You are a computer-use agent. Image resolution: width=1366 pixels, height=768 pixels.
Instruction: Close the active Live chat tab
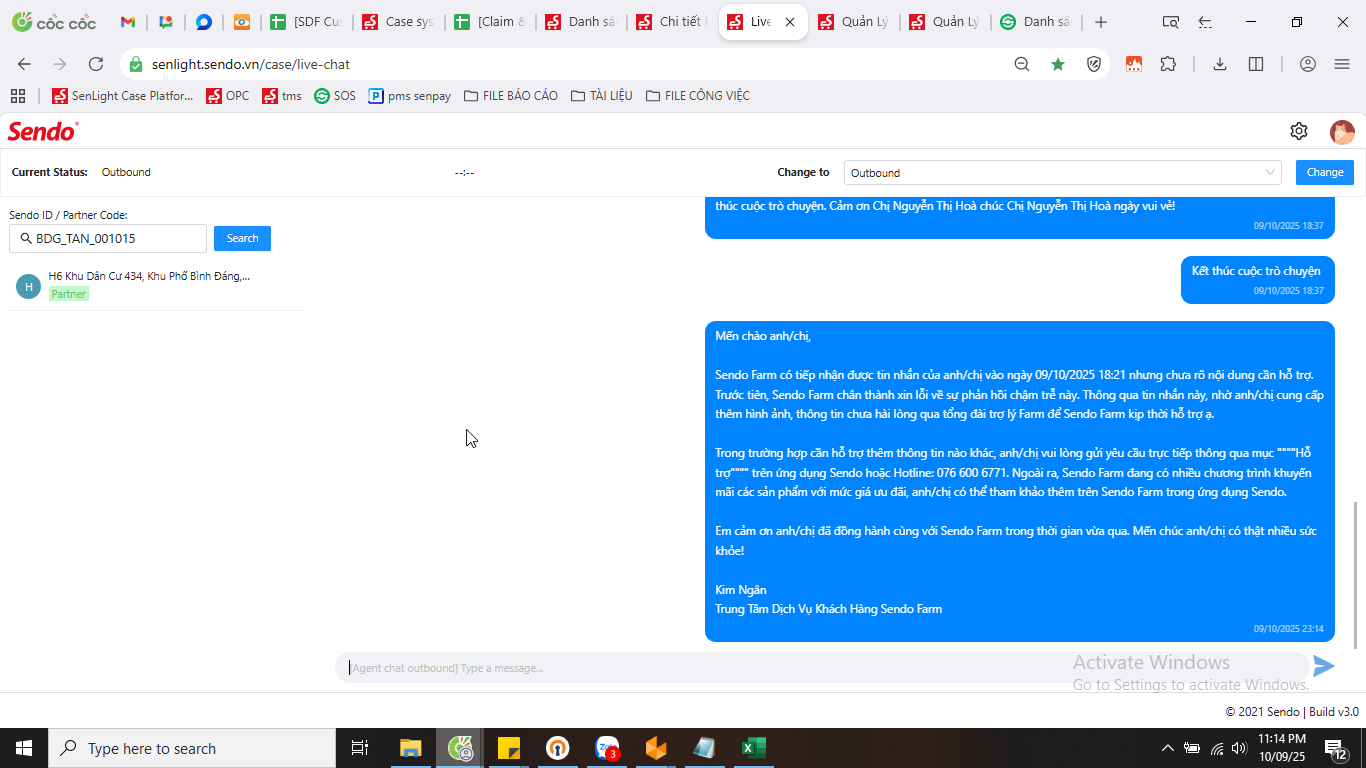pyautogui.click(x=790, y=22)
